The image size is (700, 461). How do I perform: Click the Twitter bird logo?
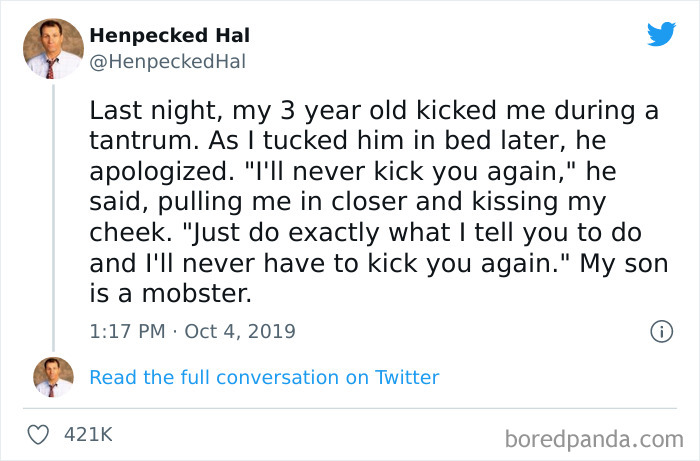coord(661,34)
